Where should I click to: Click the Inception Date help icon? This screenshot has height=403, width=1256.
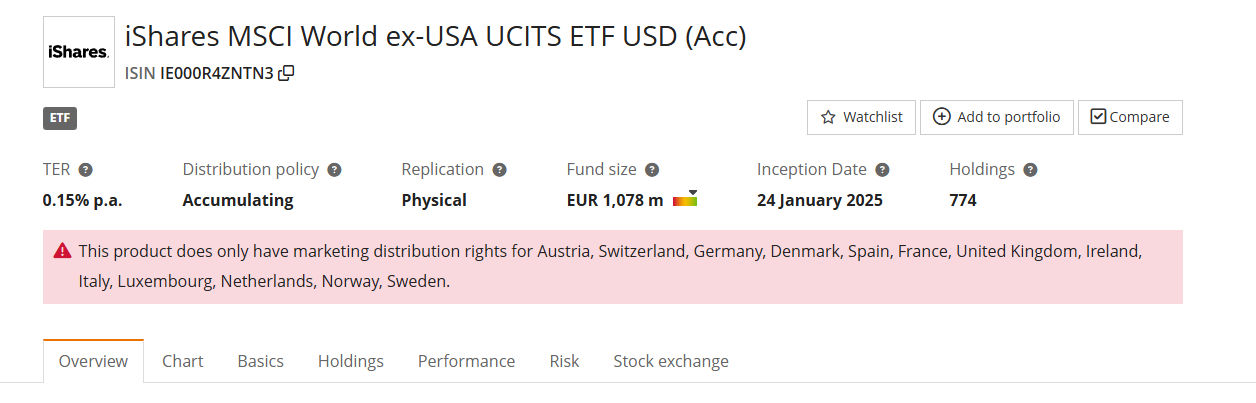882,170
